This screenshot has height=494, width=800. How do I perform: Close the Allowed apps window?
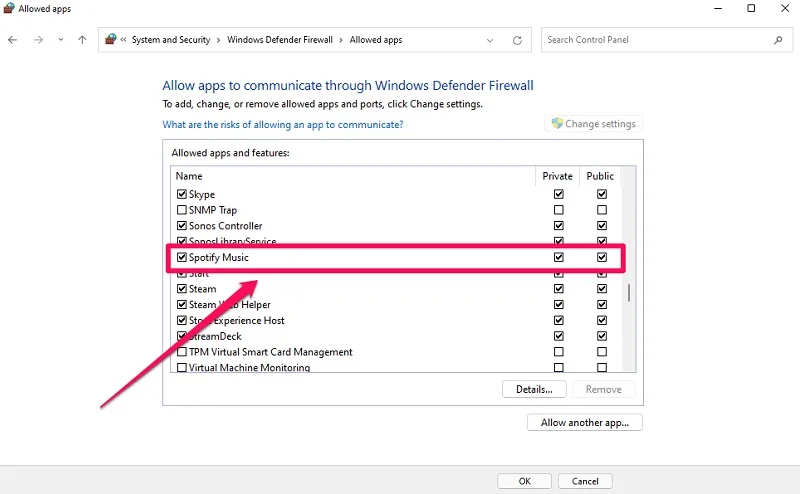click(x=785, y=9)
